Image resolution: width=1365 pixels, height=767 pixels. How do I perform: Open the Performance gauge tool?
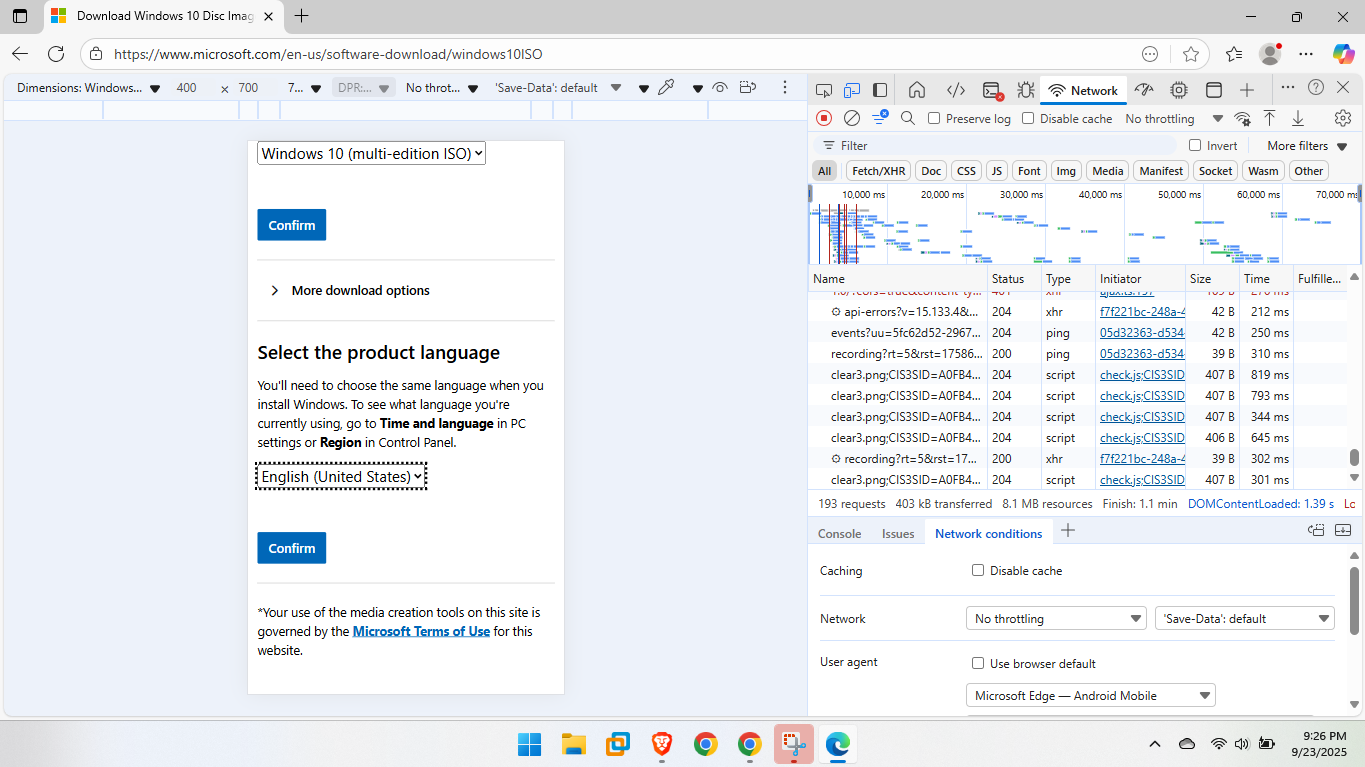tap(1144, 90)
